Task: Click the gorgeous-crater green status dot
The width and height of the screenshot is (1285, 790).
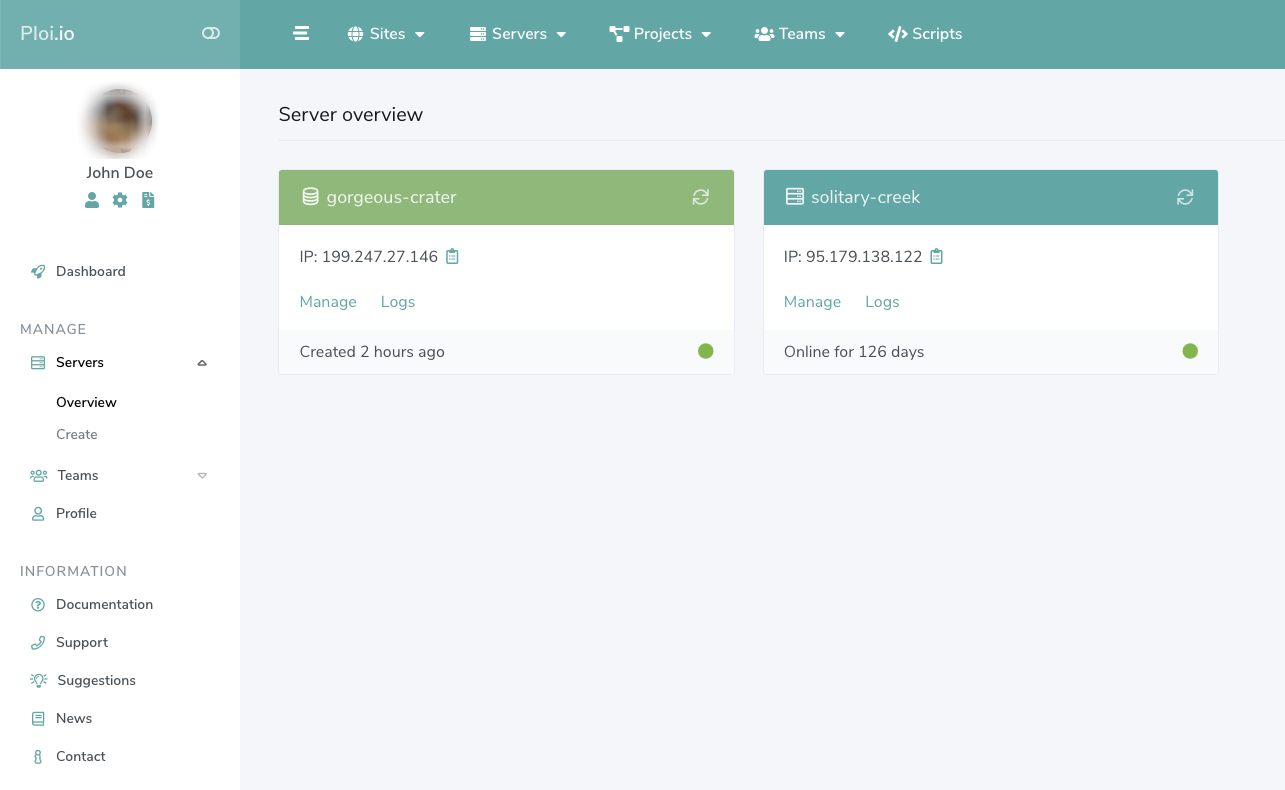Action: (706, 351)
